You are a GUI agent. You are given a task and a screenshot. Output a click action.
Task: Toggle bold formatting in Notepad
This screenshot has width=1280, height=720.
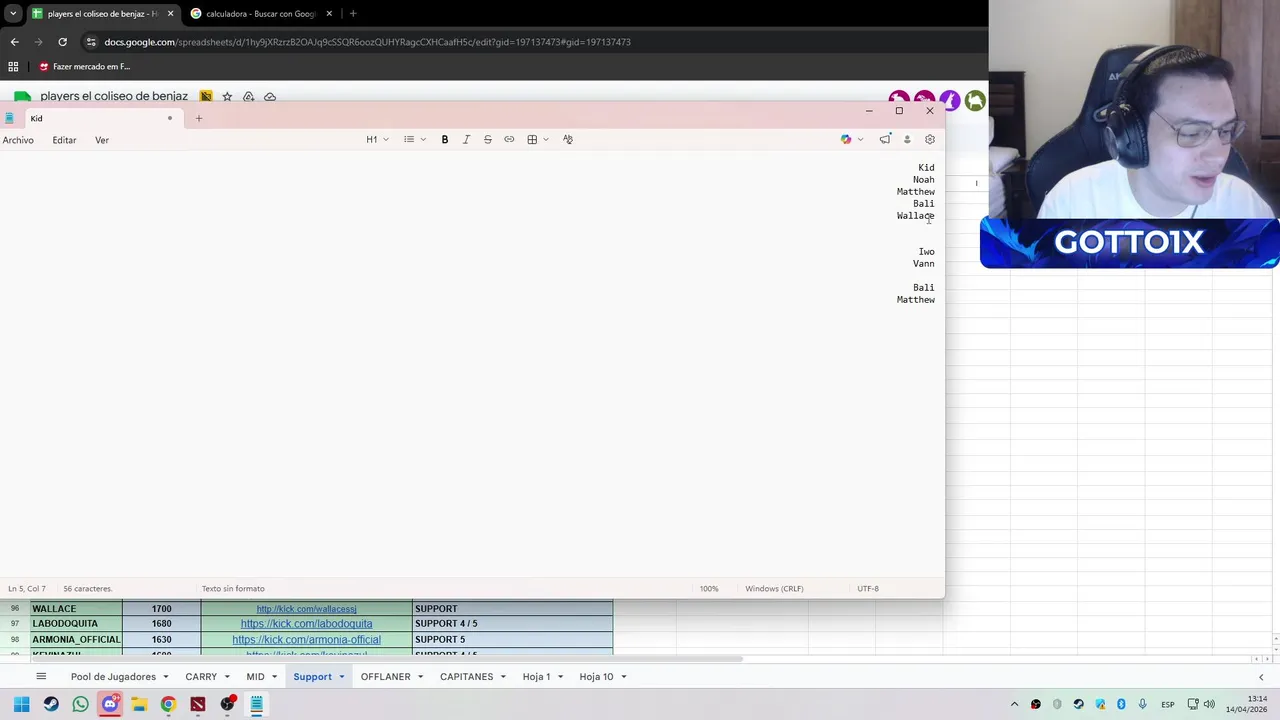(445, 139)
